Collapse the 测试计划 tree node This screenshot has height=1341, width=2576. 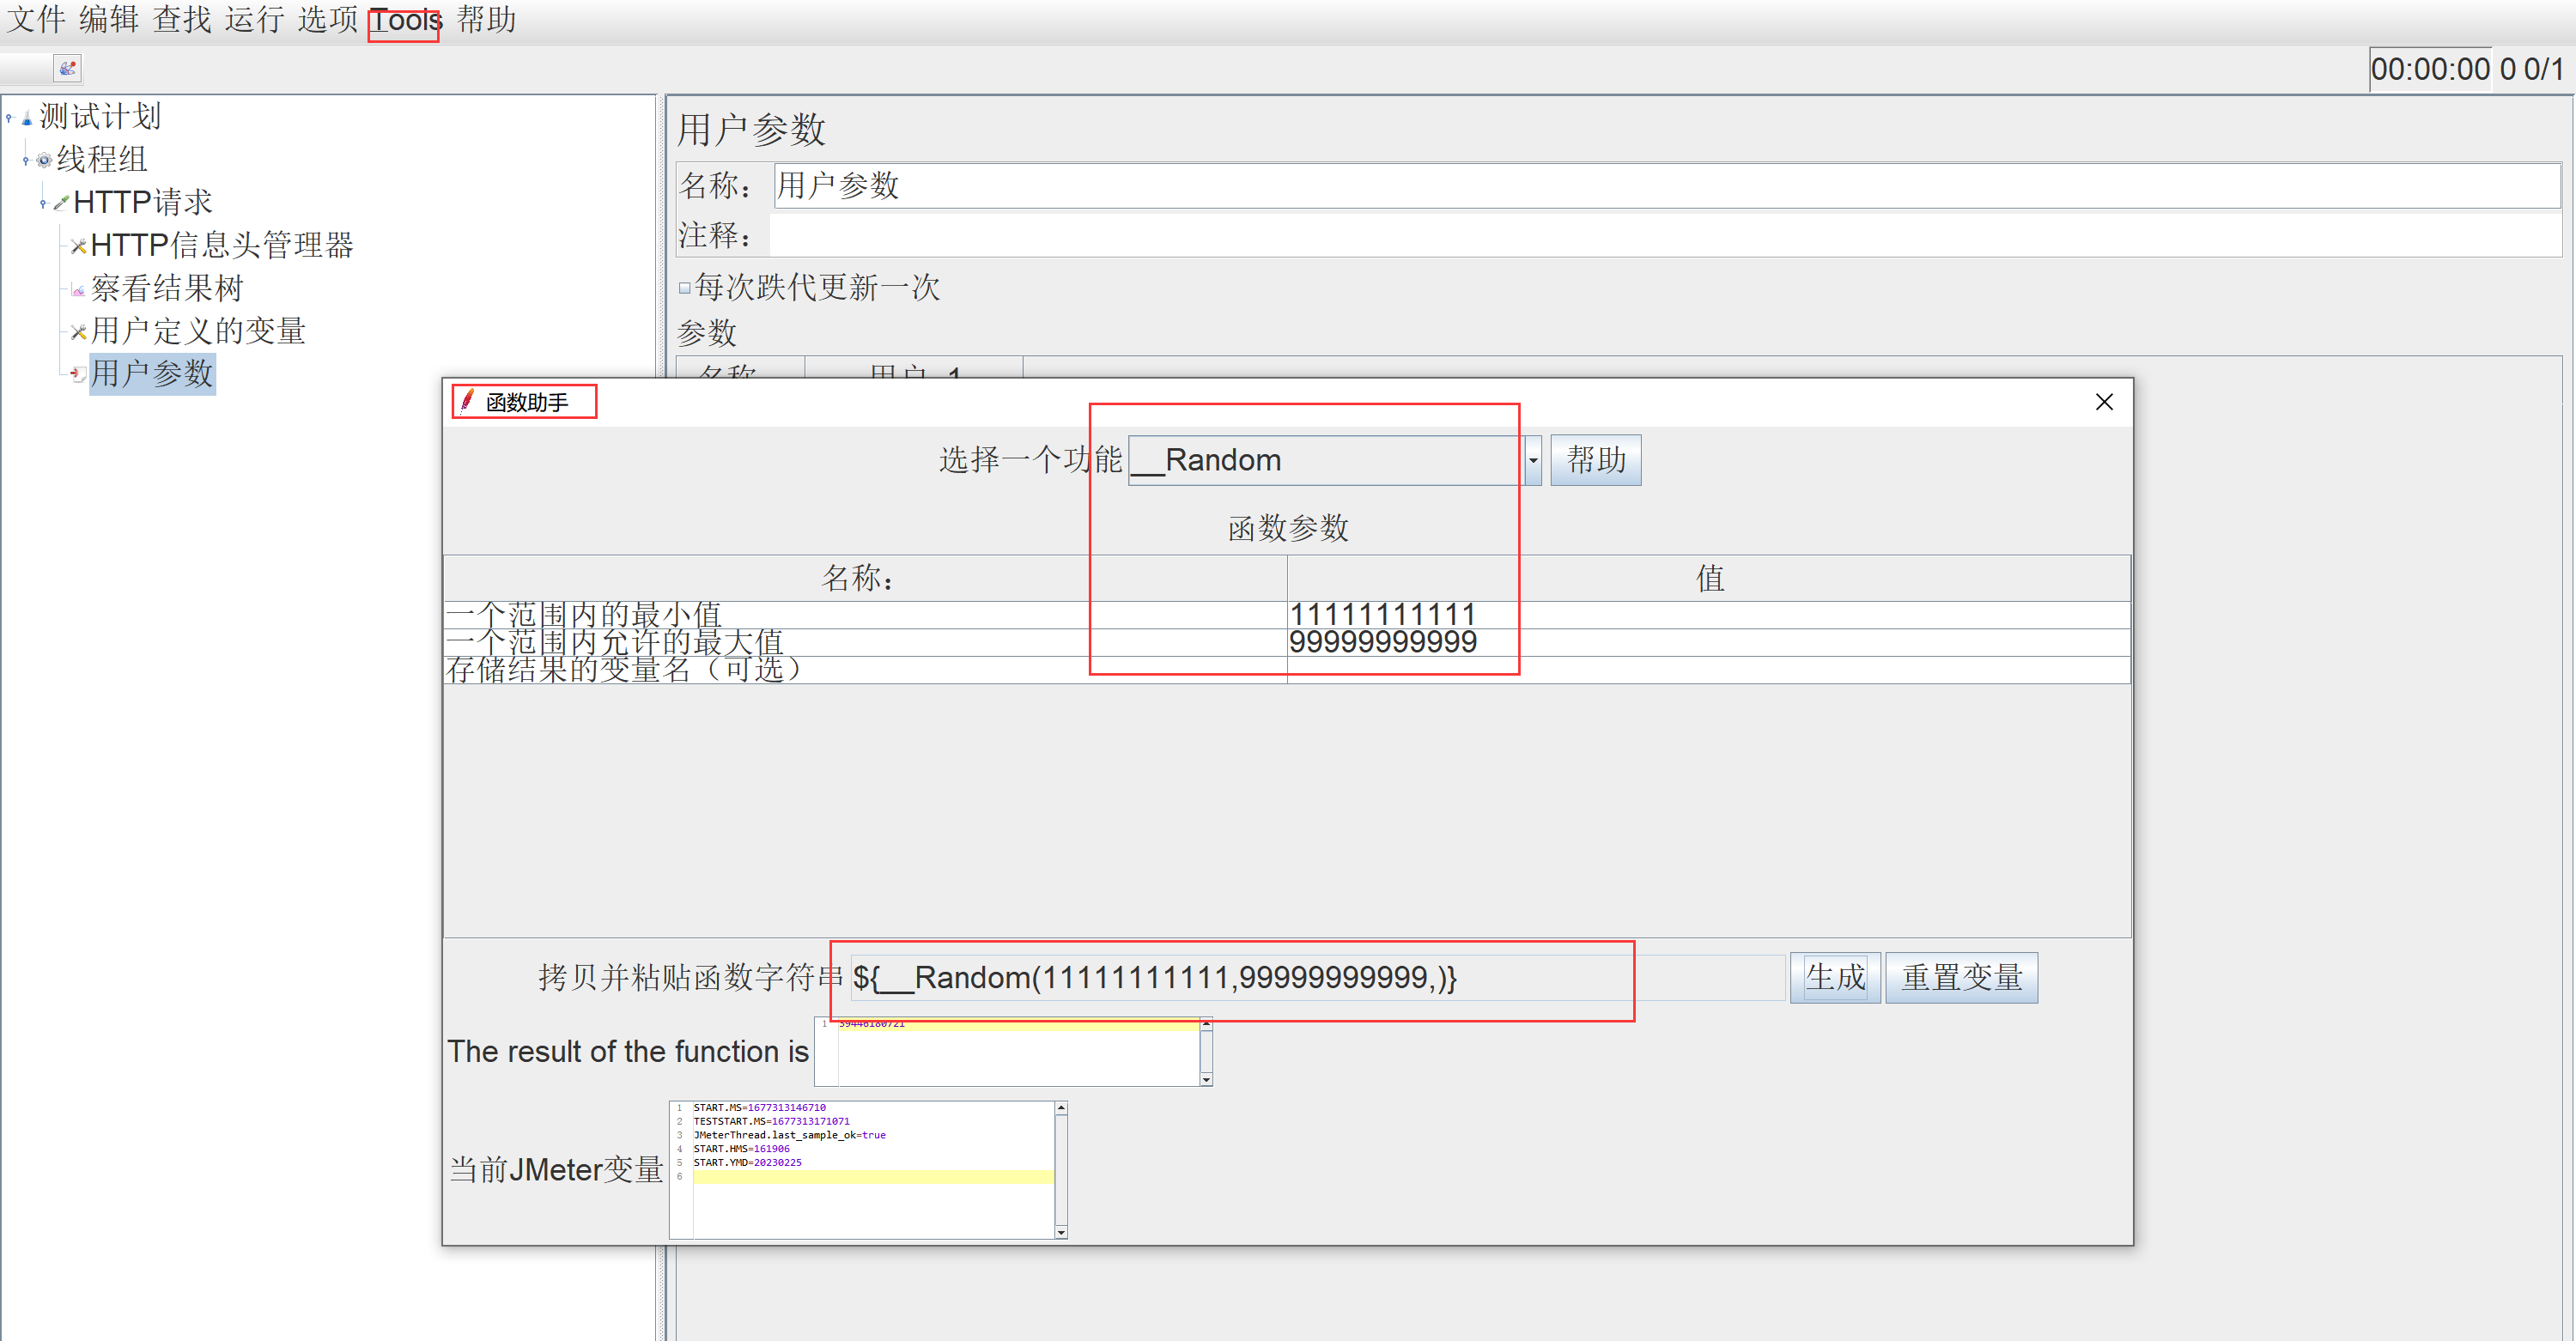[10, 118]
